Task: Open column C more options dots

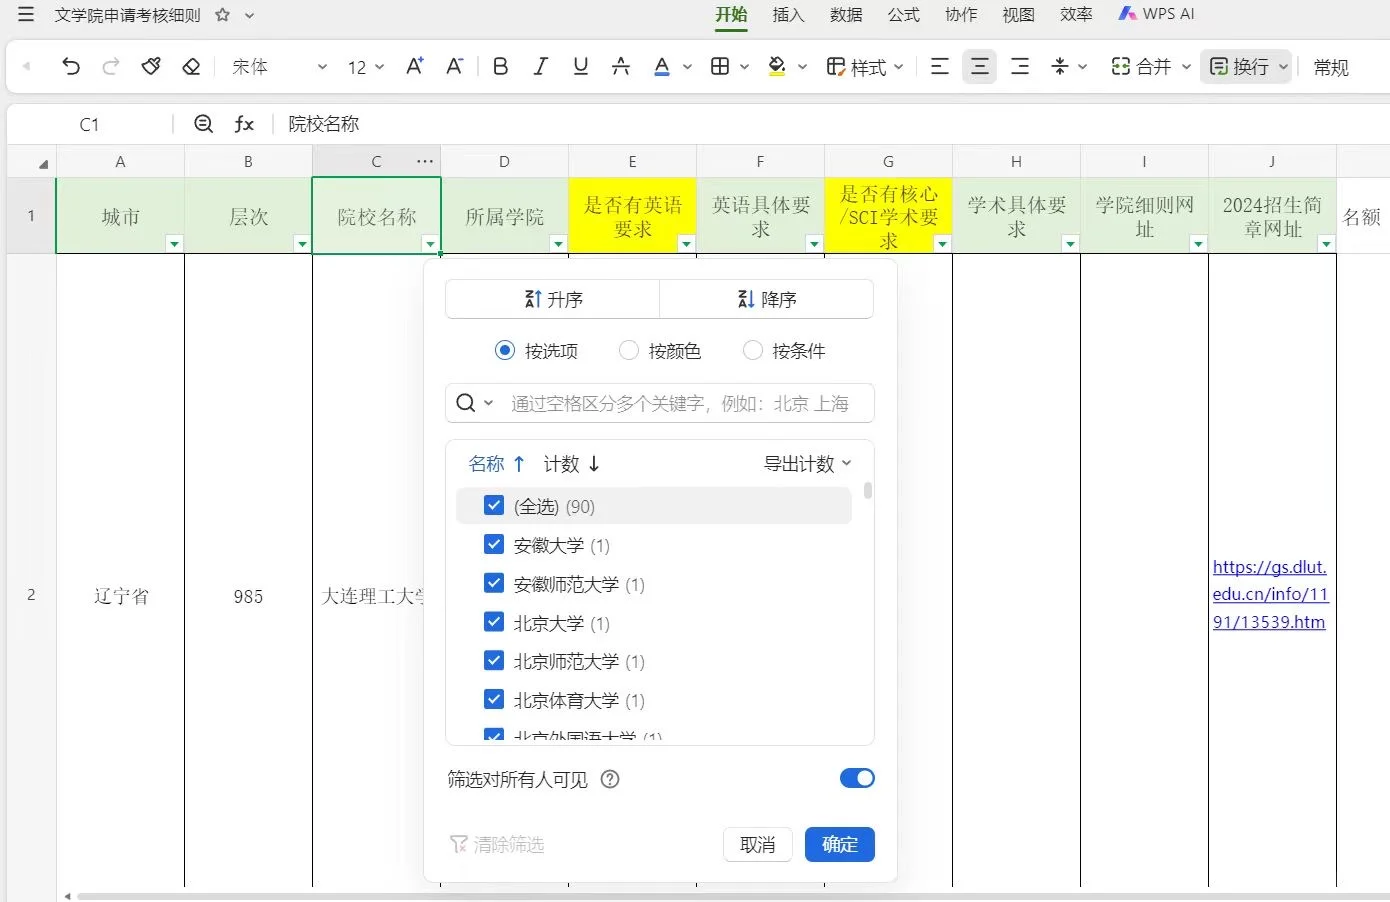Action: (x=426, y=161)
